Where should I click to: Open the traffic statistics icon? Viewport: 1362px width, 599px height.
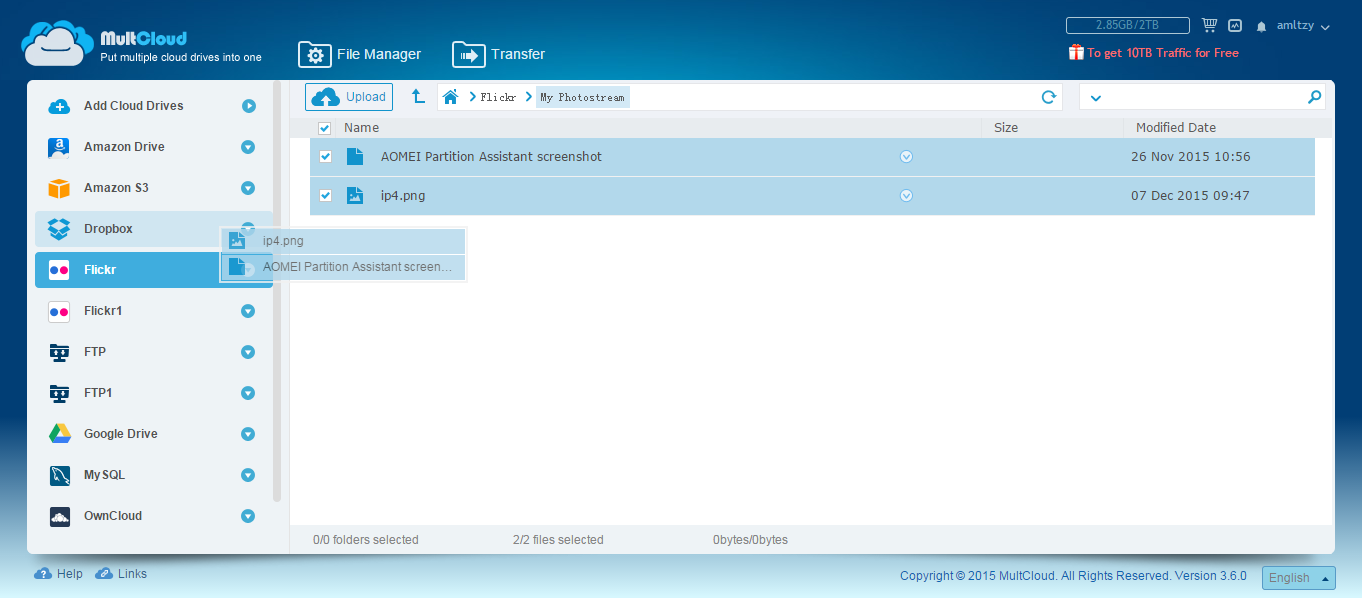coord(1235,26)
